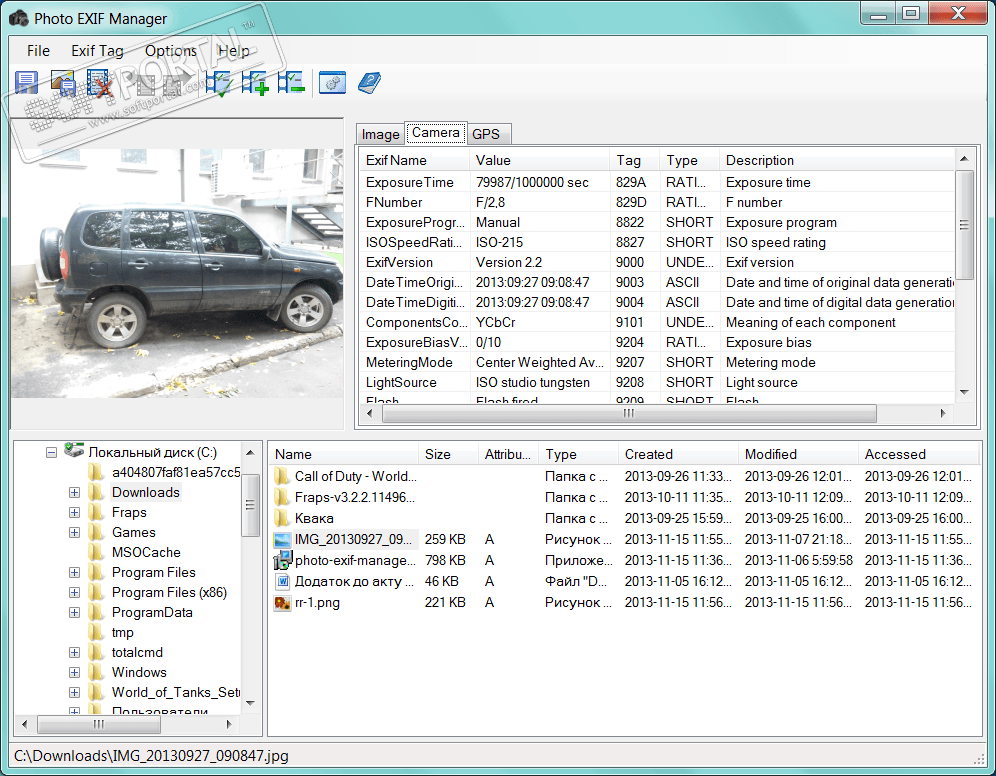Collapse the Локальный диск (C:) node
996x776 pixels.
coord(51,452)
